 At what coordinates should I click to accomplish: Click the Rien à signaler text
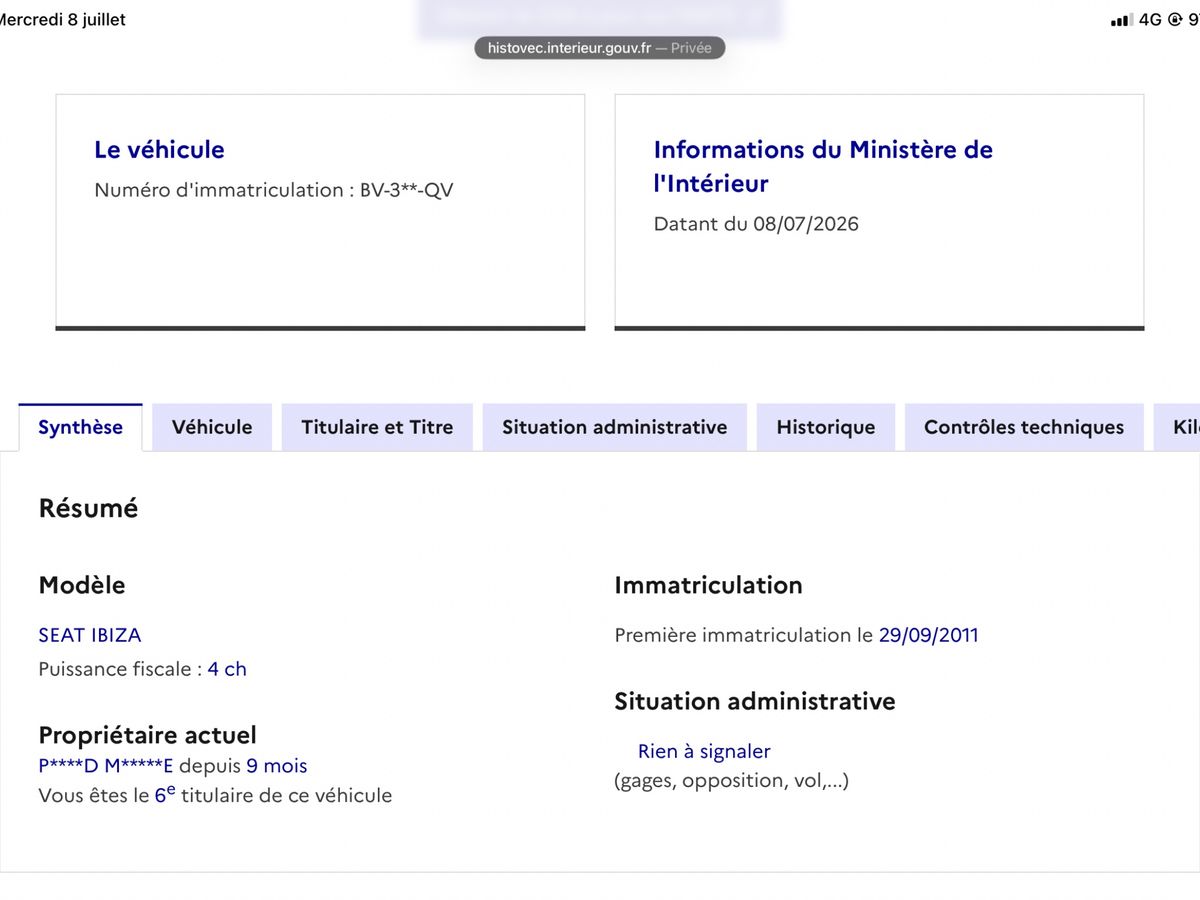[704, 751]
